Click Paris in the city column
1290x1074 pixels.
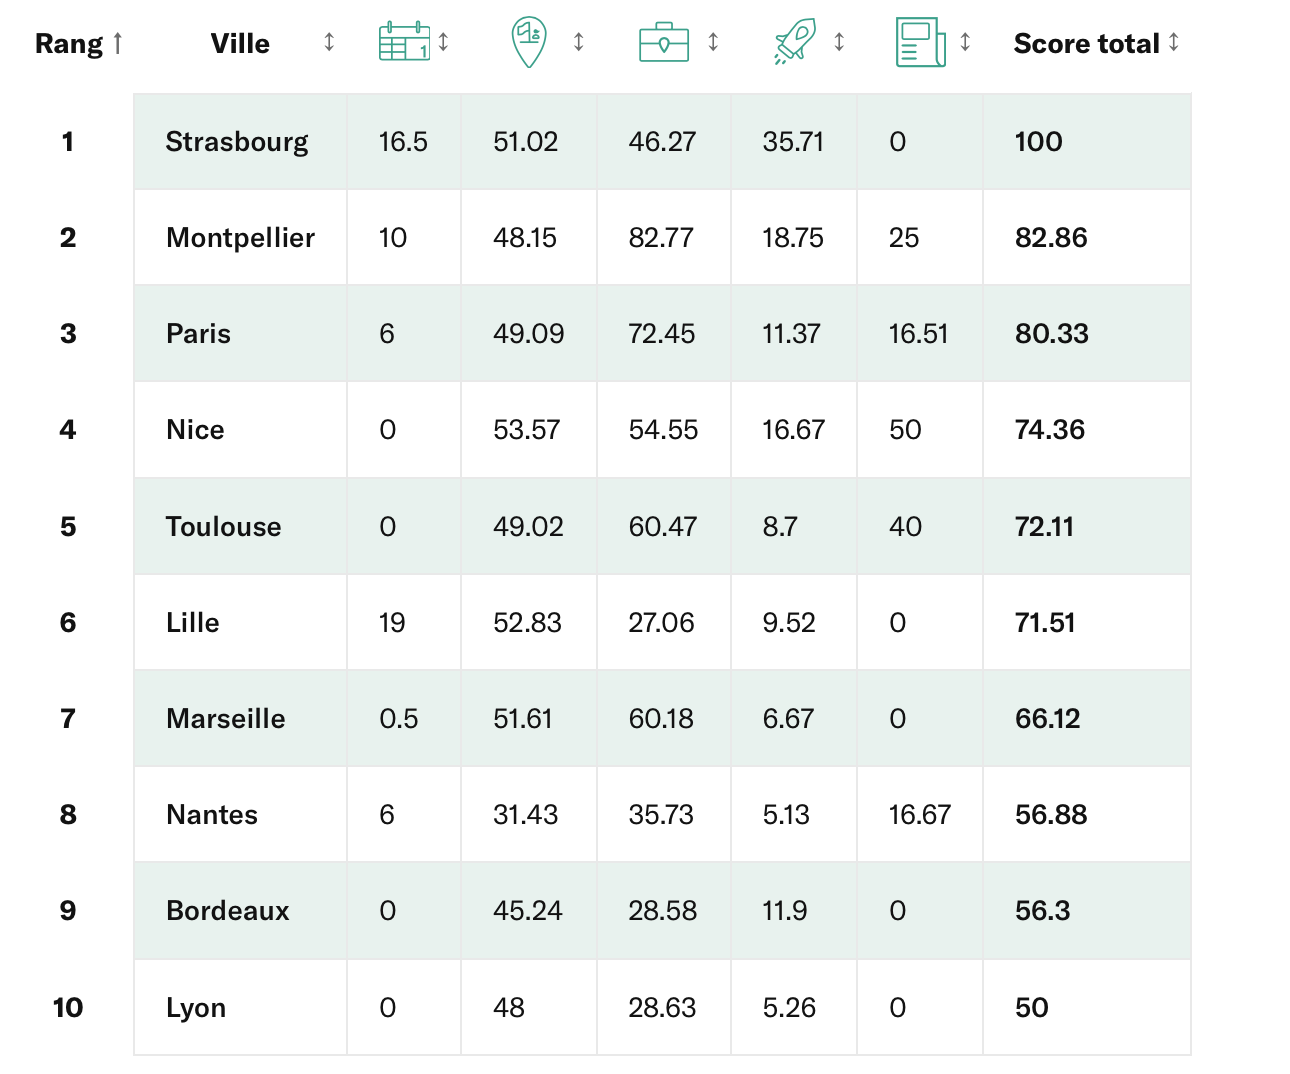coord(198,334)
